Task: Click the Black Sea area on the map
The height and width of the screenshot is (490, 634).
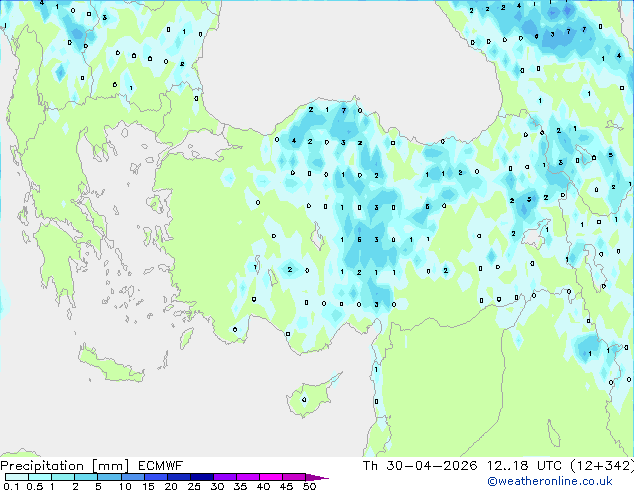Action: (344, 61)
